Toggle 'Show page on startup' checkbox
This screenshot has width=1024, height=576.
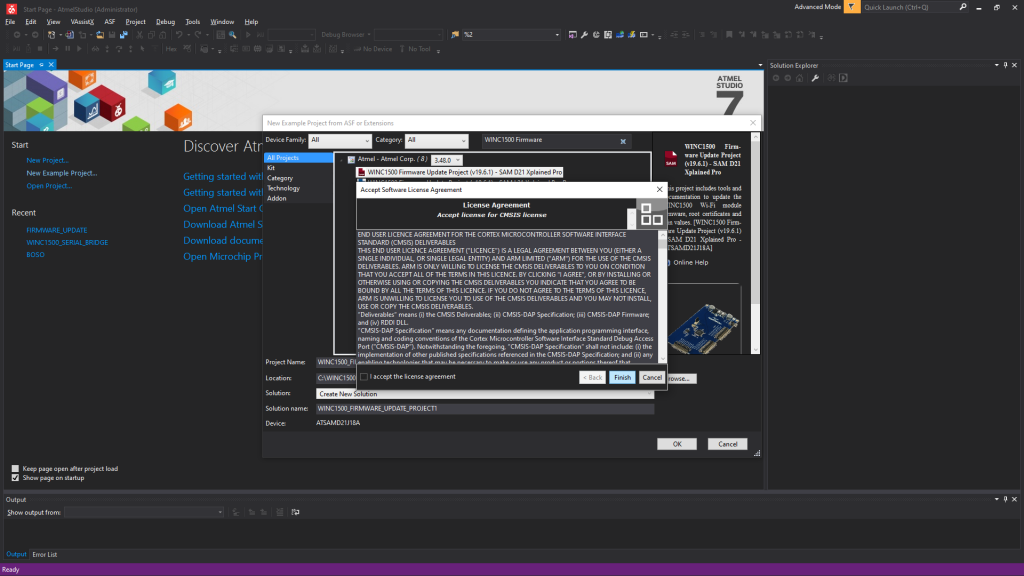[15, 477]
